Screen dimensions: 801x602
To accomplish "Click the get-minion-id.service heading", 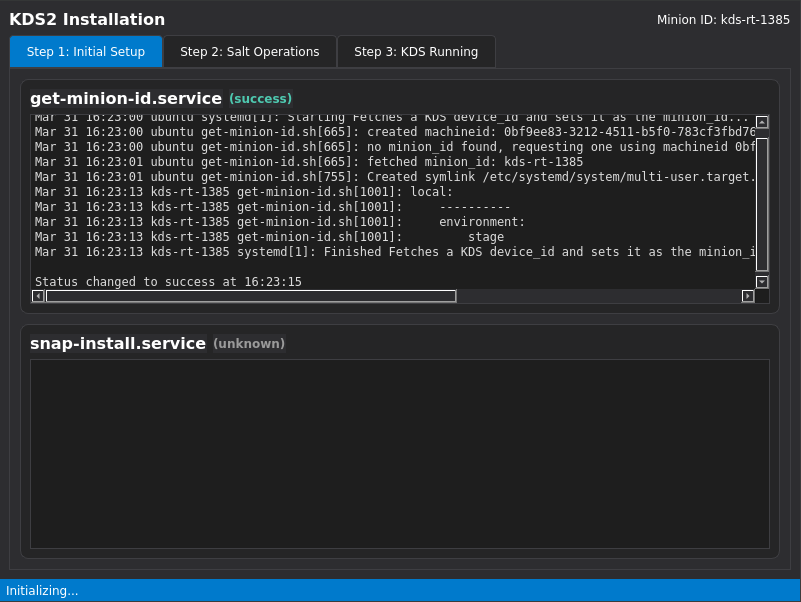I will [126, 98].
